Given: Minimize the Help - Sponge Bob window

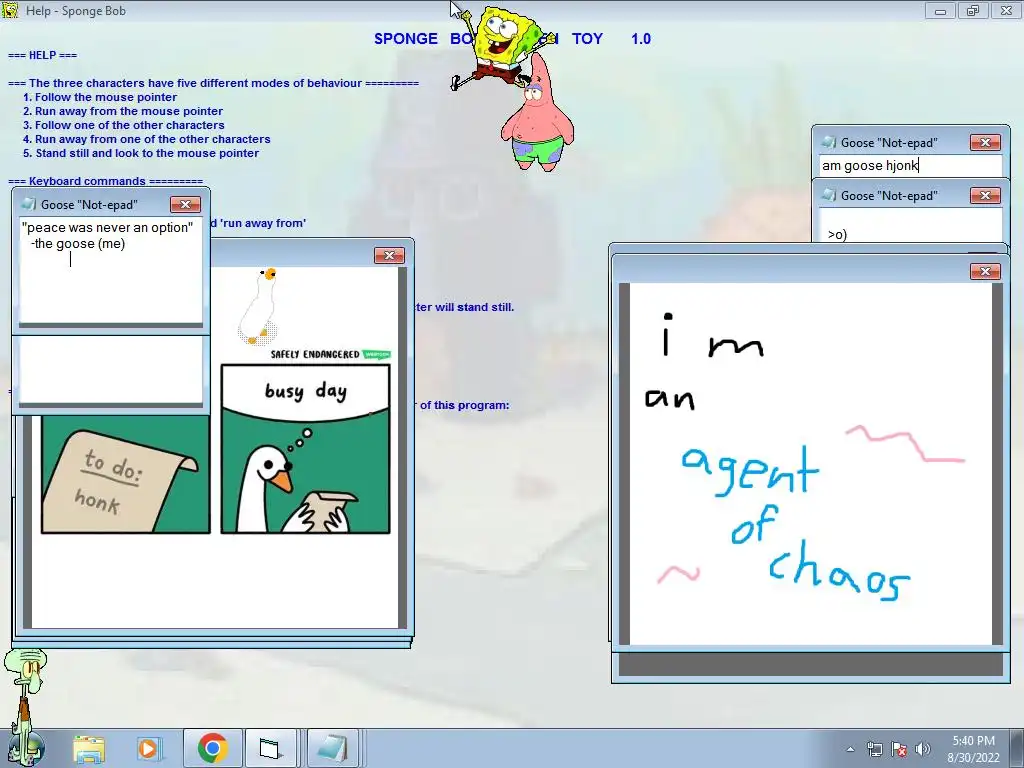Looking at the screenshot, I should click(x=940, y=10).
